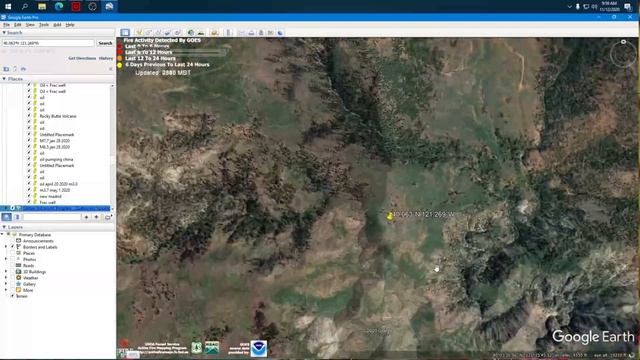Open Windows Start menu
The width and height of the screenshot is (640, 360).
pyautogui.click(x=8, y=6)
